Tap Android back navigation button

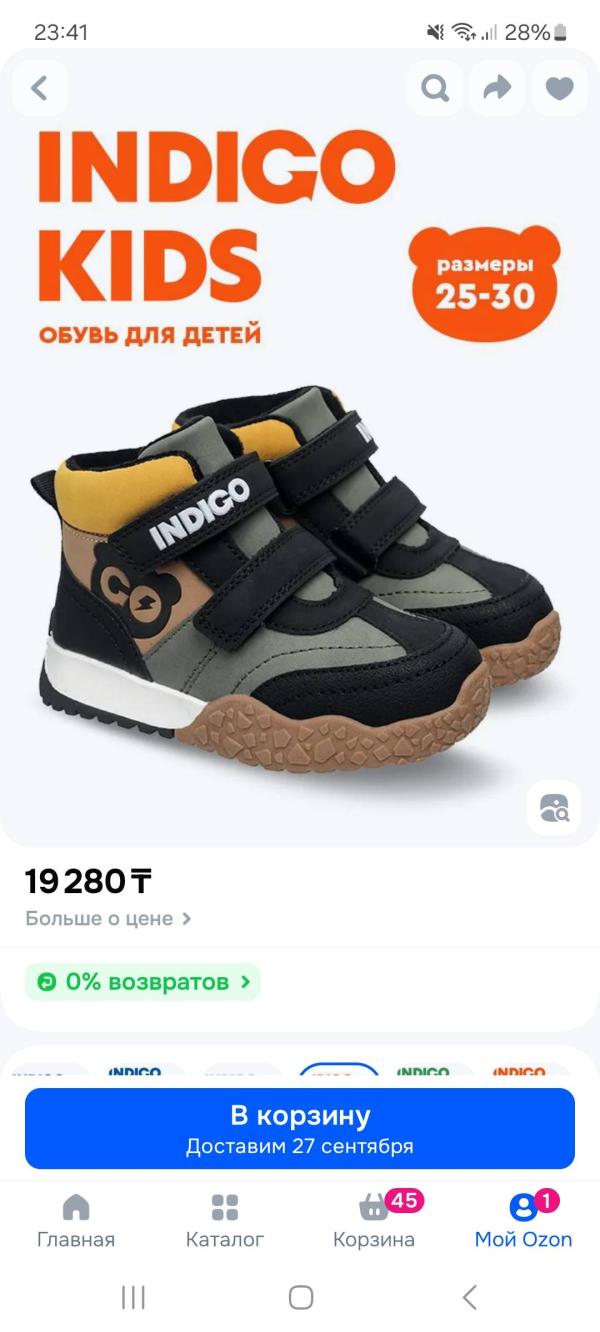click(469, 1297)
